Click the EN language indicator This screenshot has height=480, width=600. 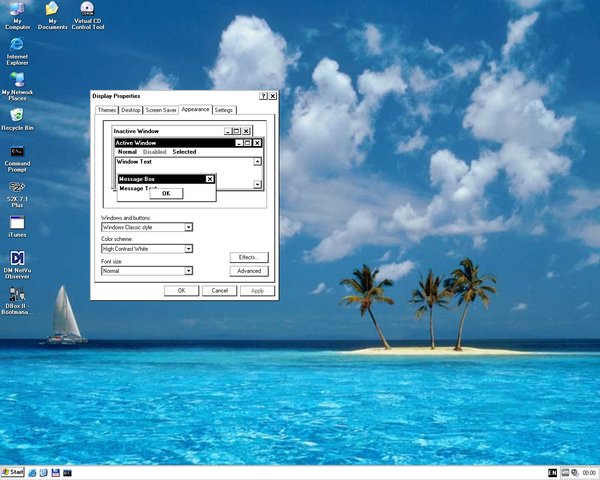coord(552,473)
